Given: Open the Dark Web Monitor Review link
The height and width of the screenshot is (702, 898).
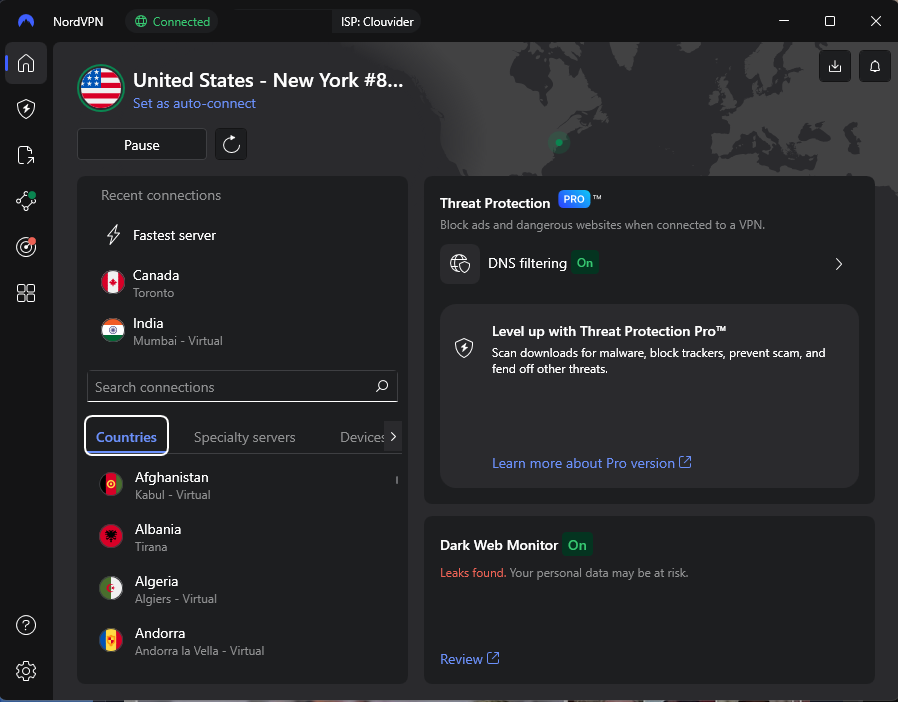Looking at the screenshot, I should click(x=469, y=659).
